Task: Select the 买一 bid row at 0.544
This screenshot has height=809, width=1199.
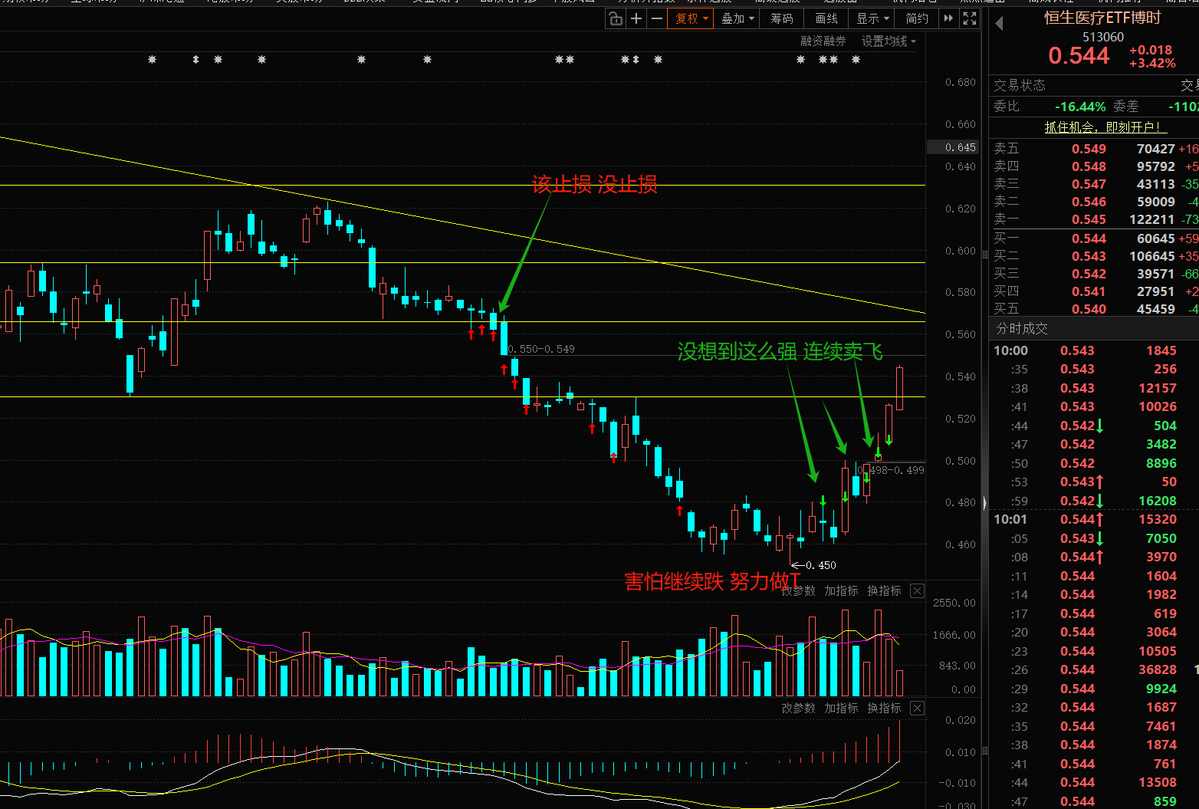Action: (1094, 238)
